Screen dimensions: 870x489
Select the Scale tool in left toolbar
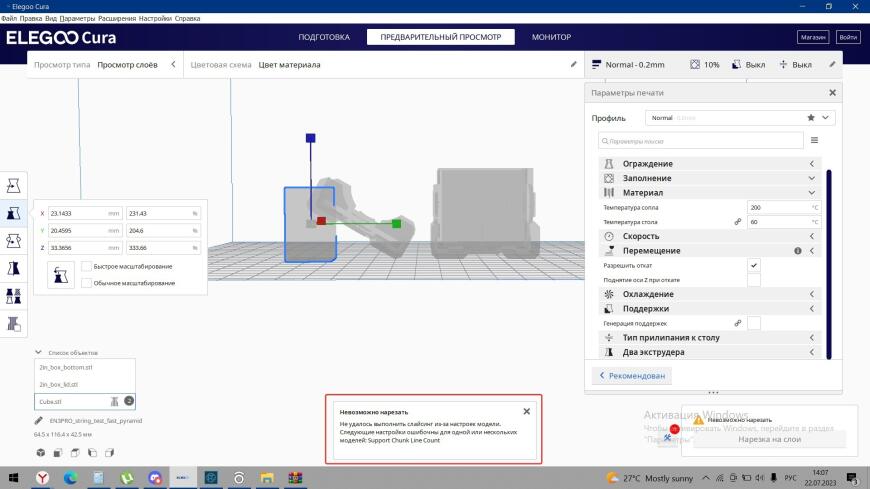tap(13, 213)
